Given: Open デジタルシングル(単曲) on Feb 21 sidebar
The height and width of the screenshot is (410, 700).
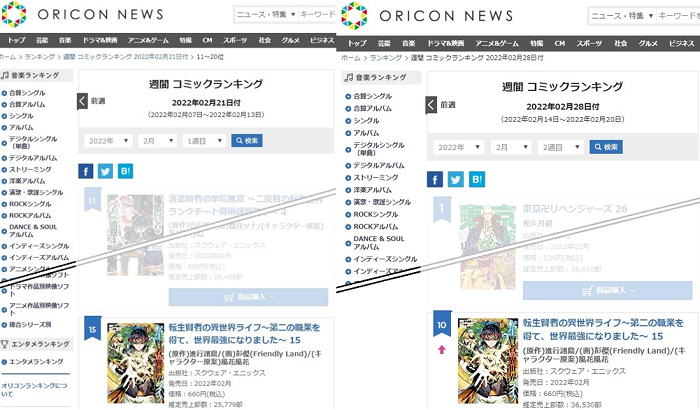Looking at the screenshot, I should pos(33,142).
